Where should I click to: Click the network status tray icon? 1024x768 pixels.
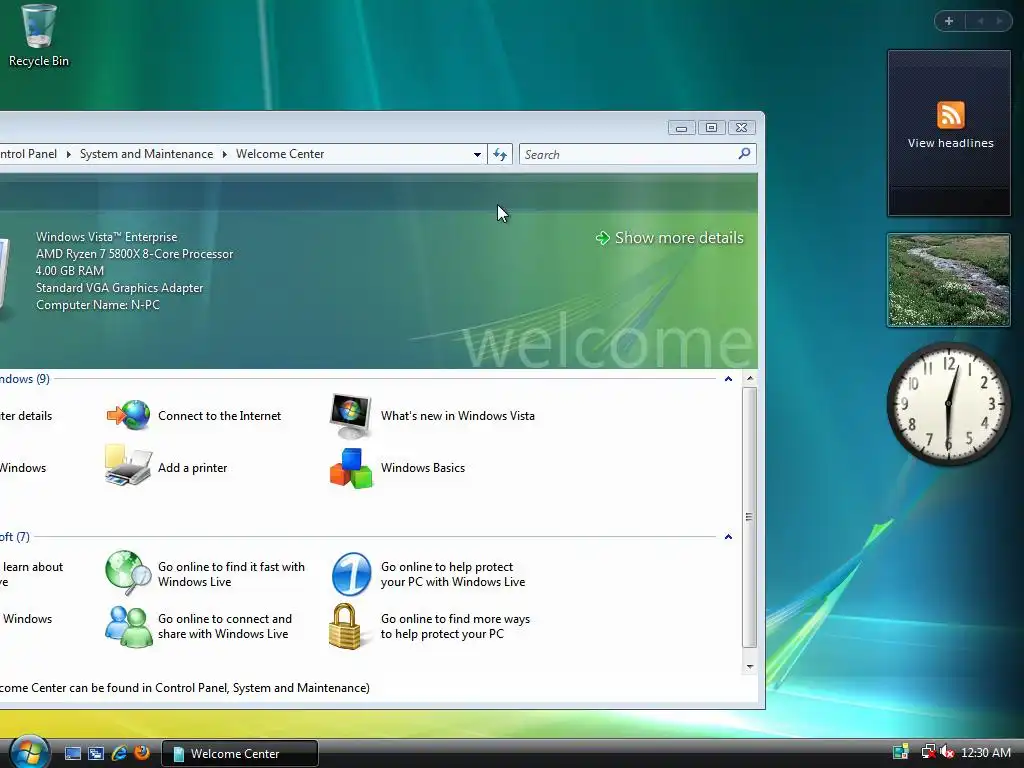[927, 752]
